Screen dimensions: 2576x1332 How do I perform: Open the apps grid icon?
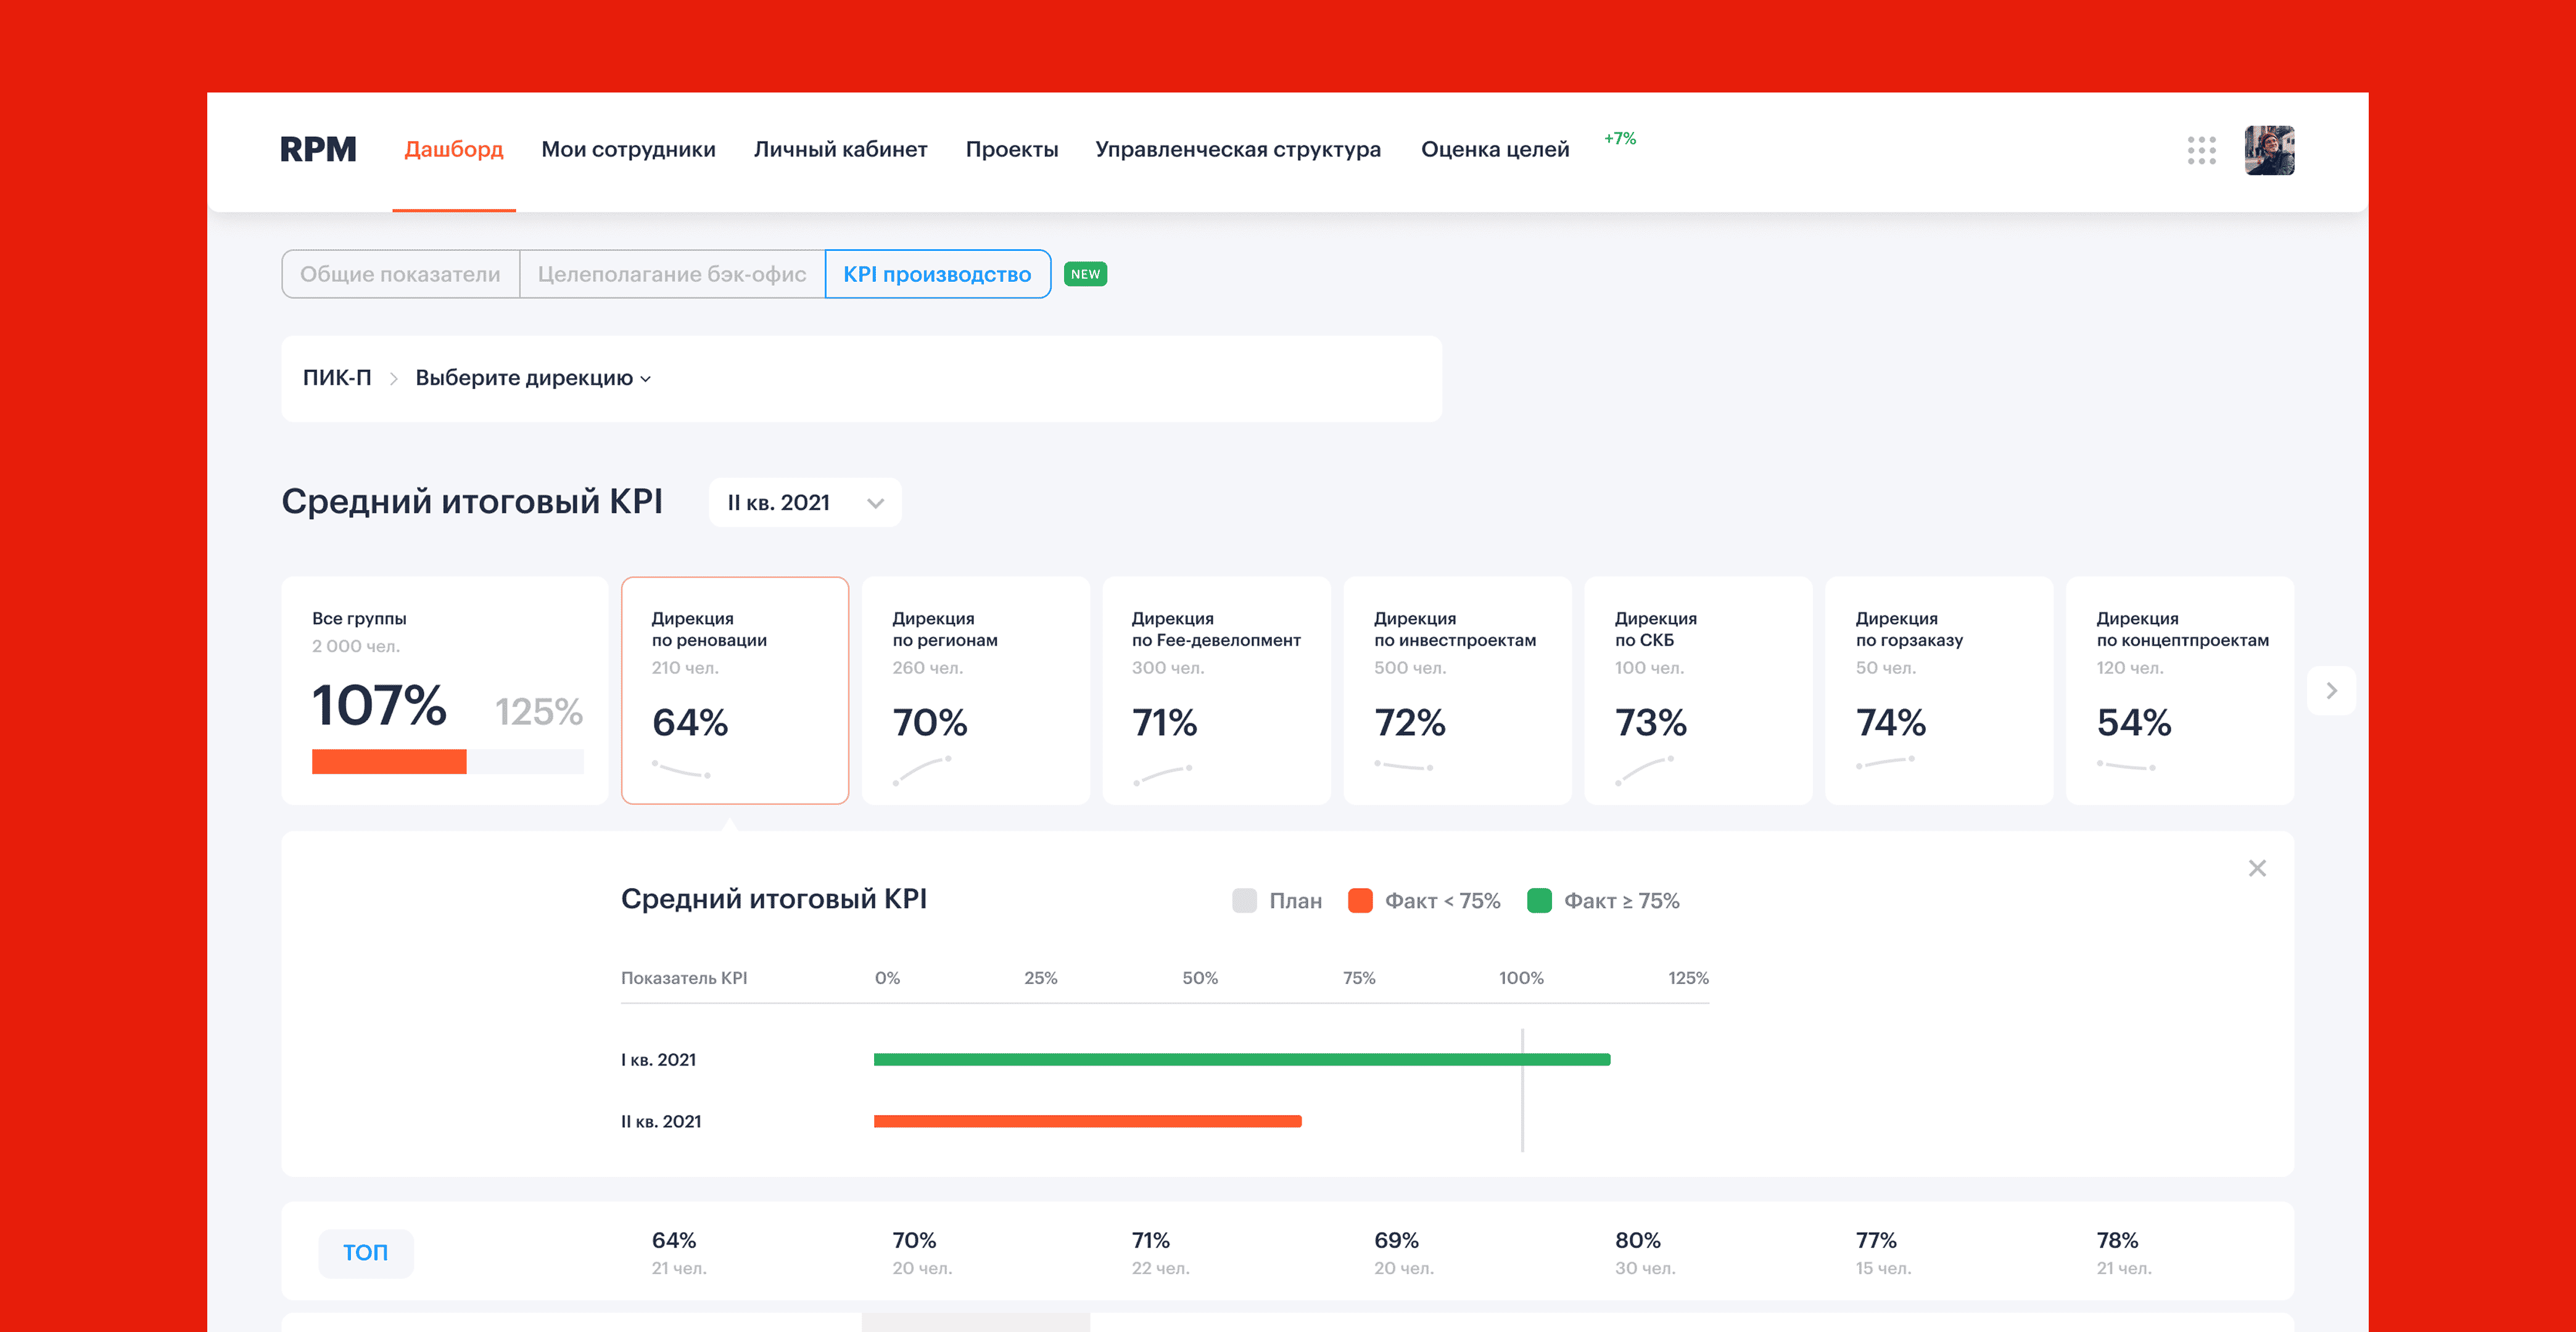[2201, 150]
